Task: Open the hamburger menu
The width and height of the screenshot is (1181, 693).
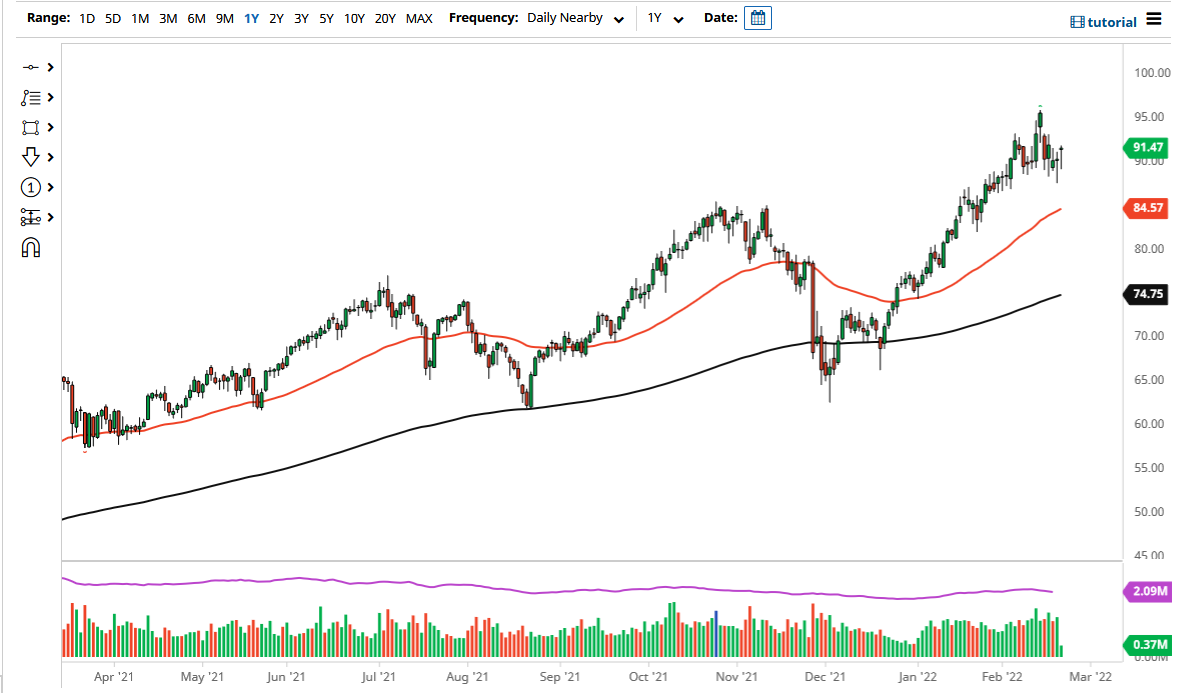Action: pyautogui.click(x=1154, y=19)
